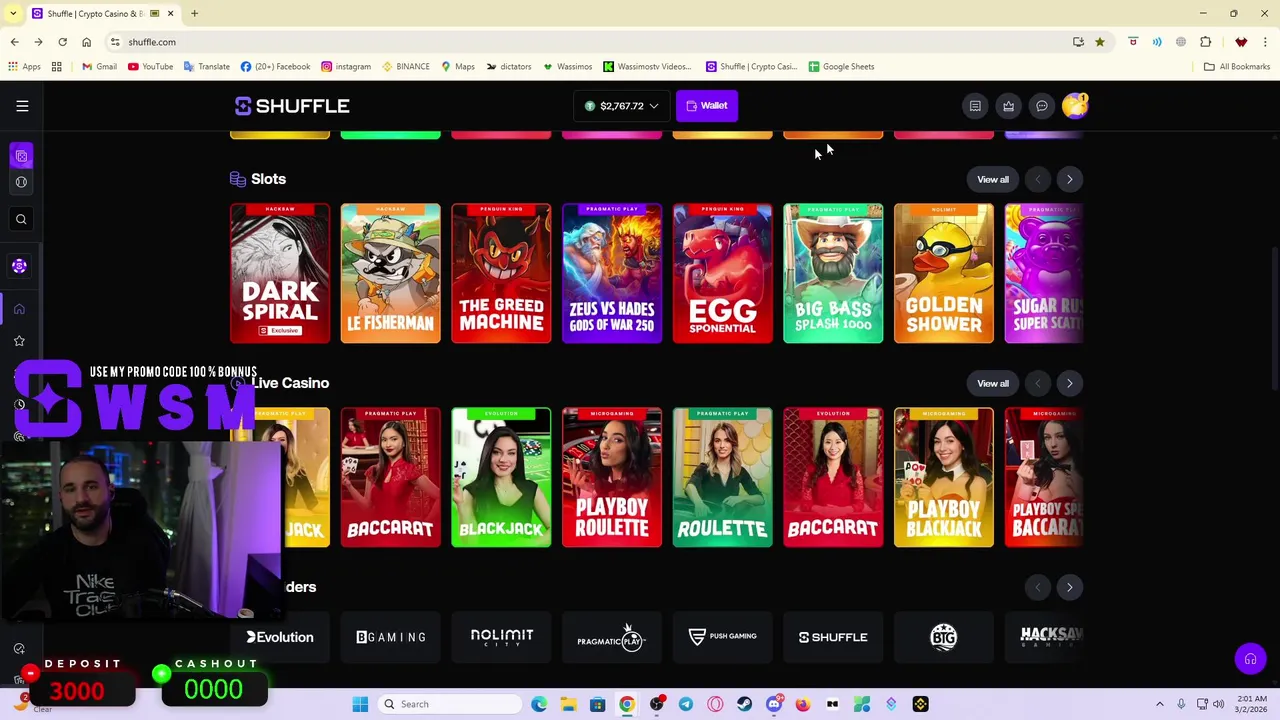1280x720 pixels.
Task: Select the casino dice sidebar icon
Action: [x=21, y=156]
